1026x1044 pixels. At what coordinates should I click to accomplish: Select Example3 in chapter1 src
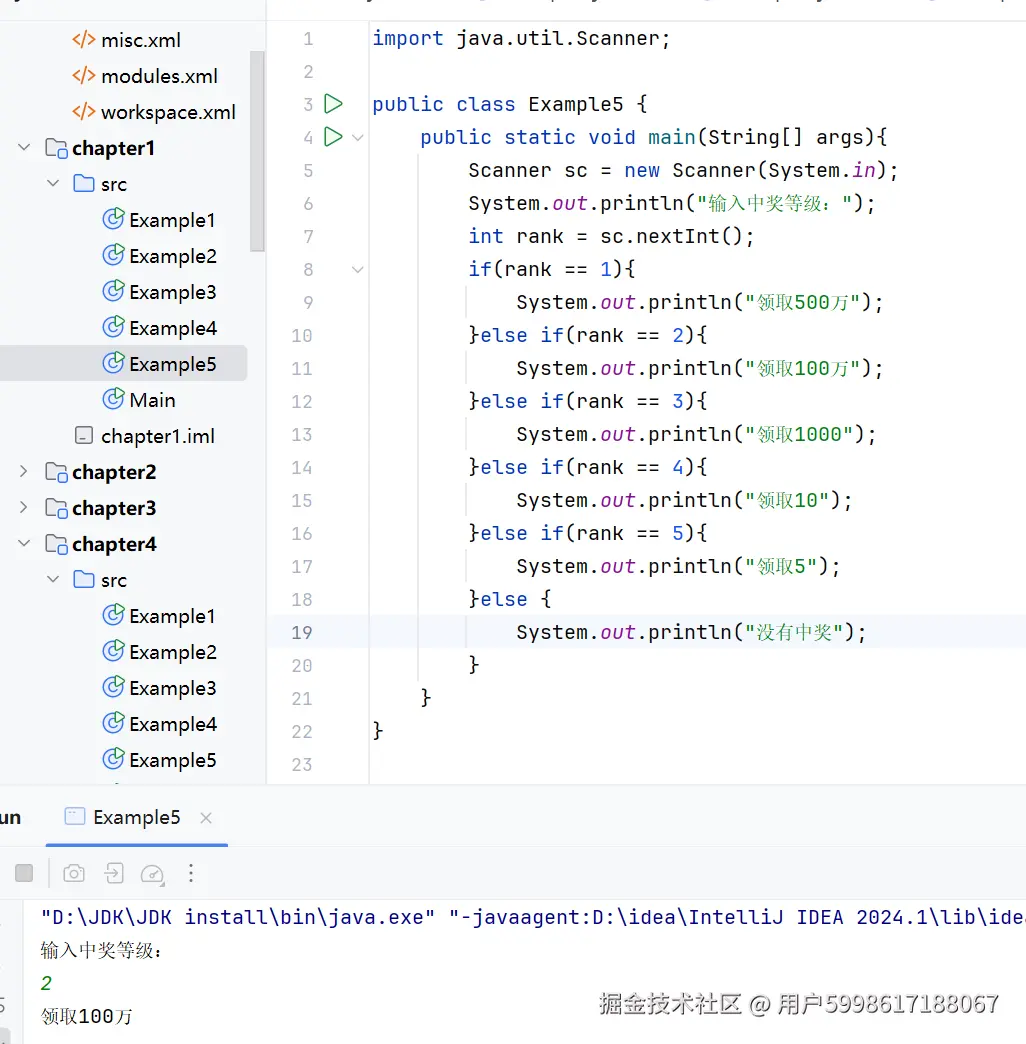coord(160,292)
